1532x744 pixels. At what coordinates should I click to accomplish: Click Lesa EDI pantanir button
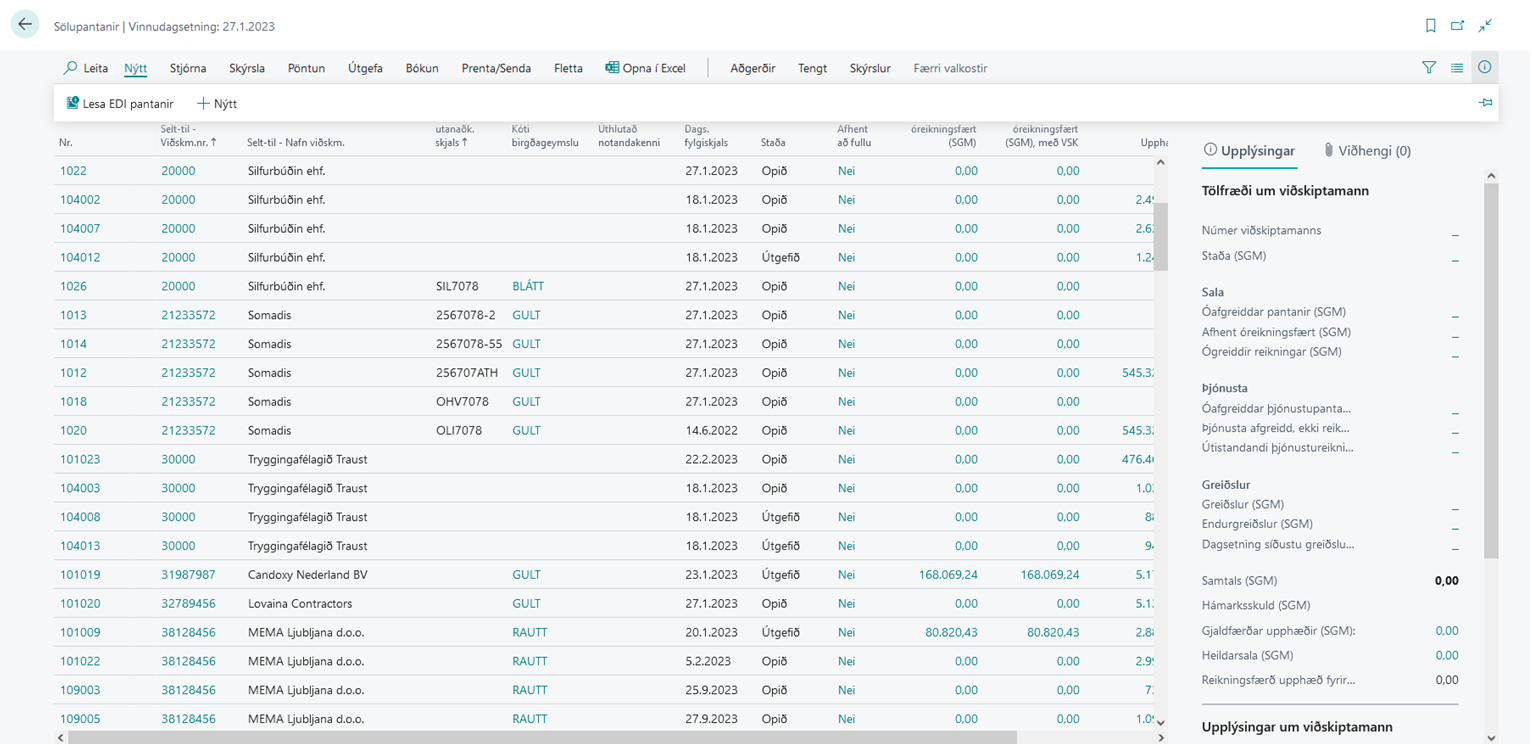pos(120,104)
